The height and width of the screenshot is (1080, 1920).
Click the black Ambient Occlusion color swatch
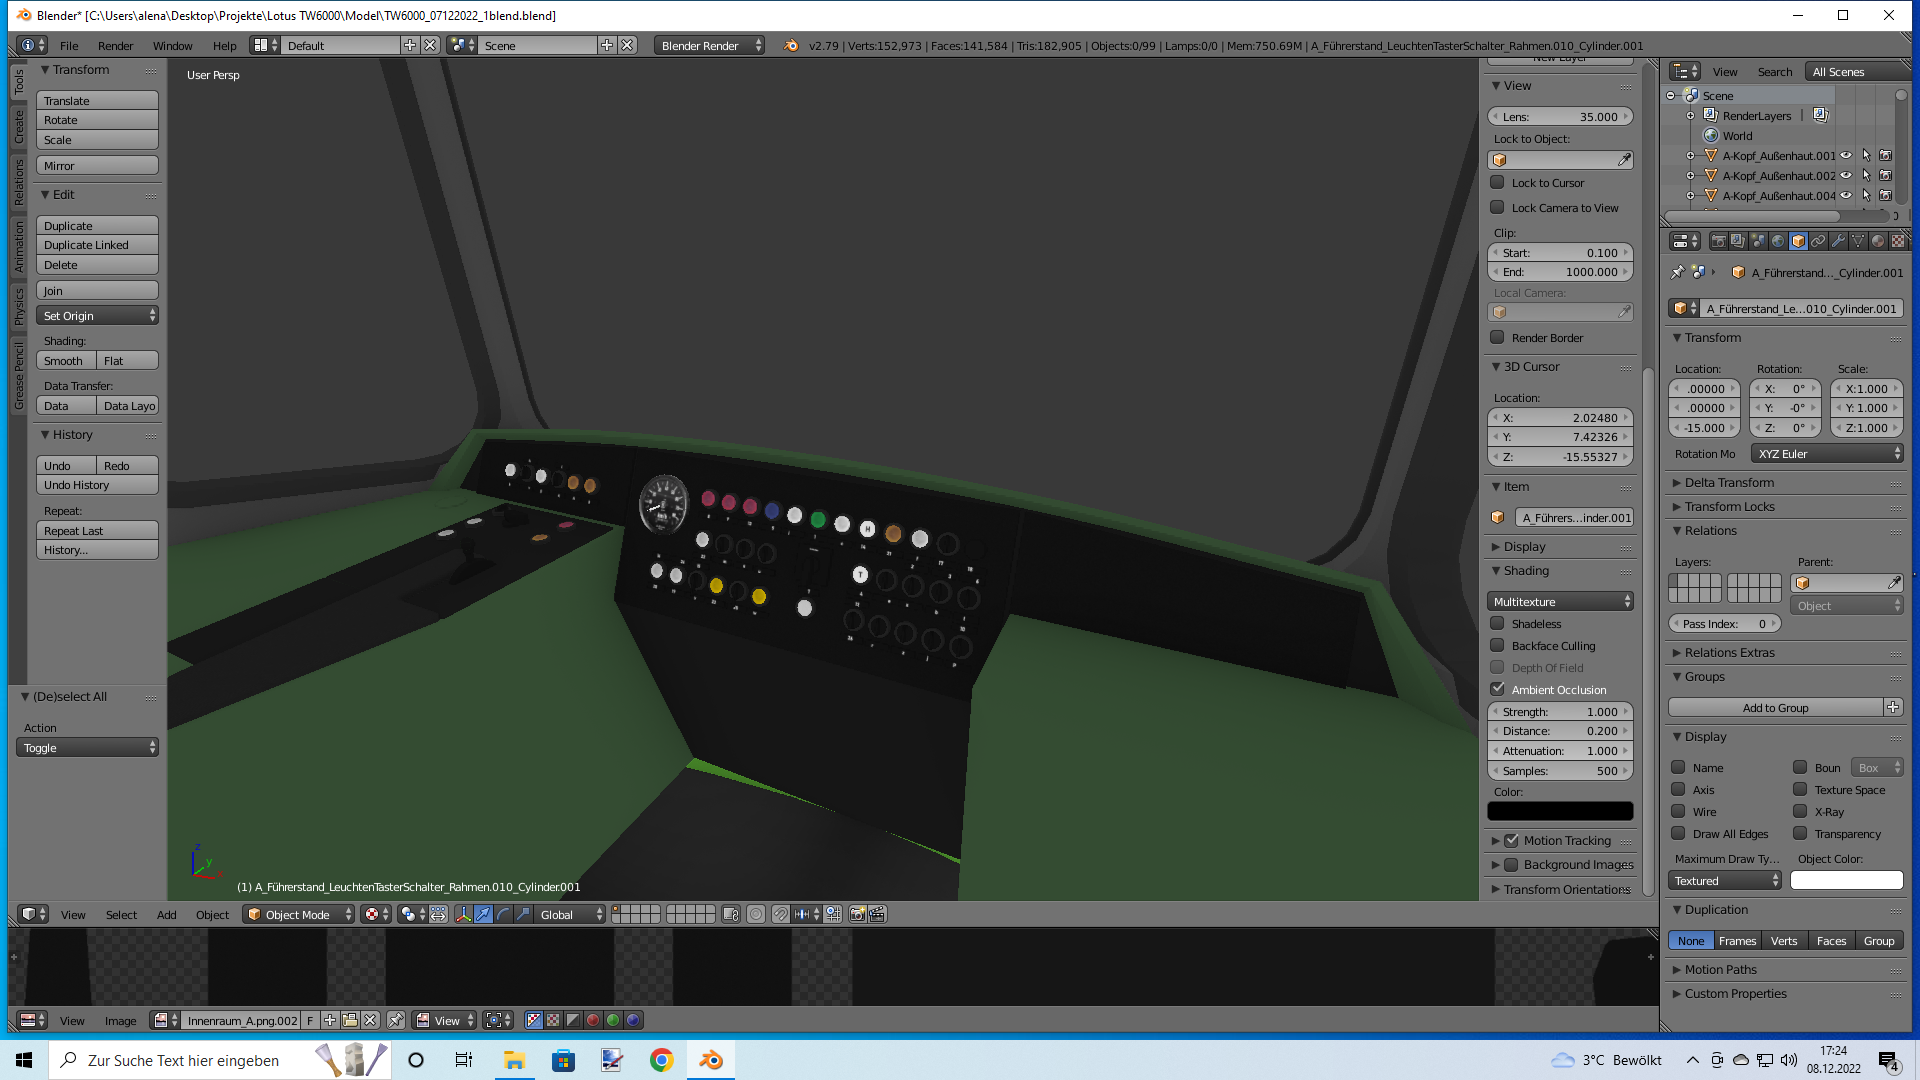[x=1560, y=811]
